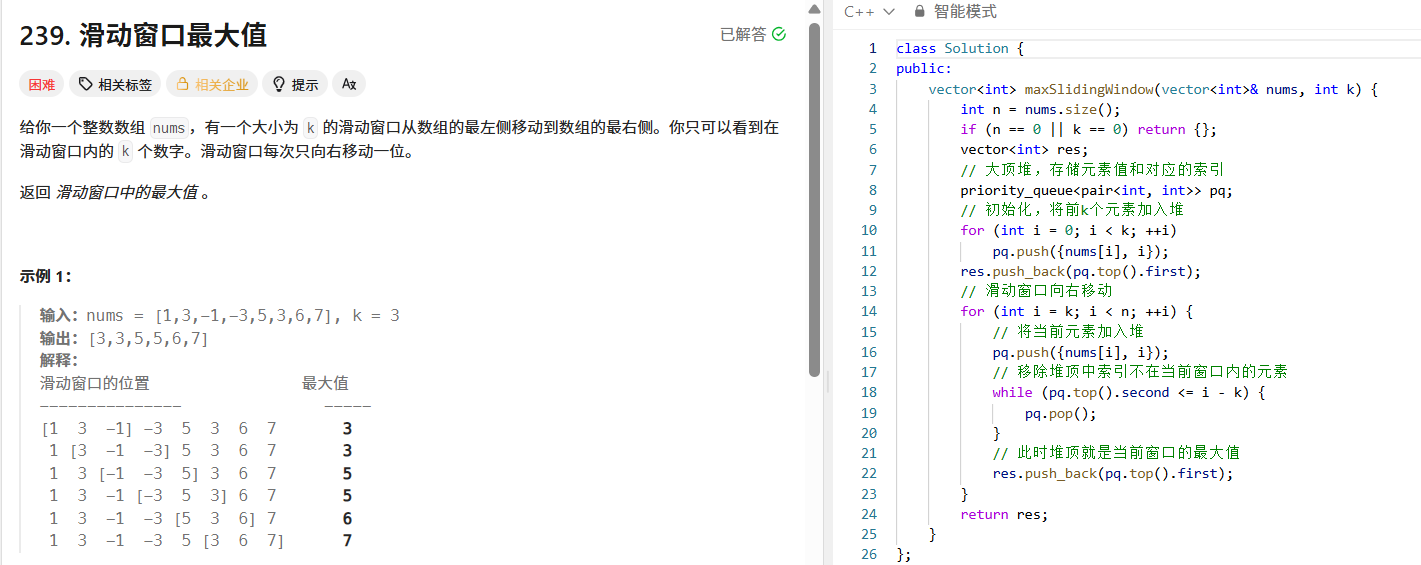This screenshot has width=1421, height=565.
Task: Click the 最大值 column header
Action: pos(325,383)
